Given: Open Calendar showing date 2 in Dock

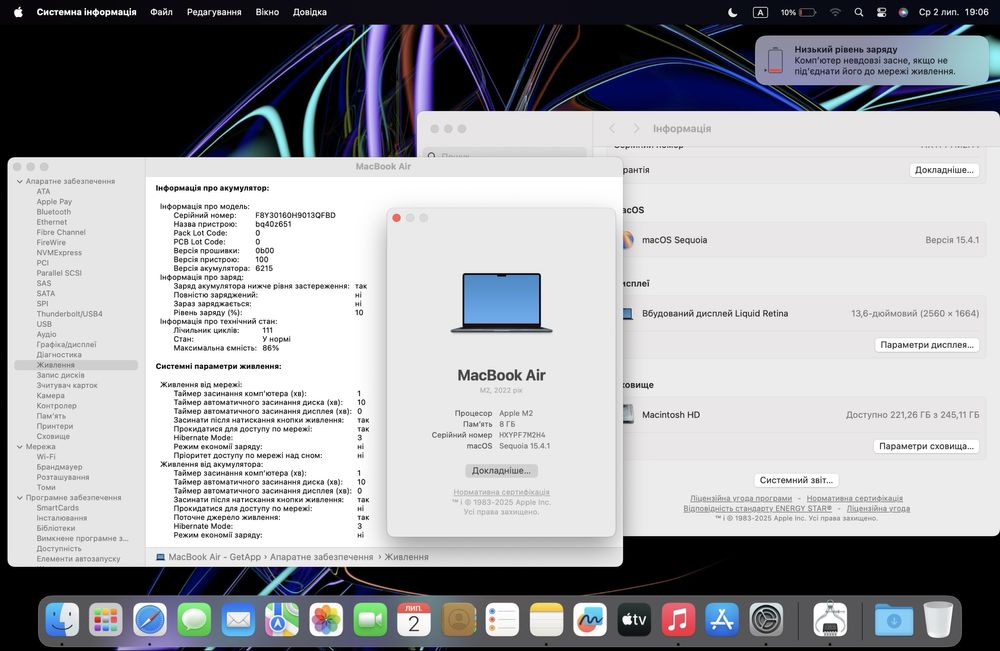Looking at the screenshot, I should [414, 619].
